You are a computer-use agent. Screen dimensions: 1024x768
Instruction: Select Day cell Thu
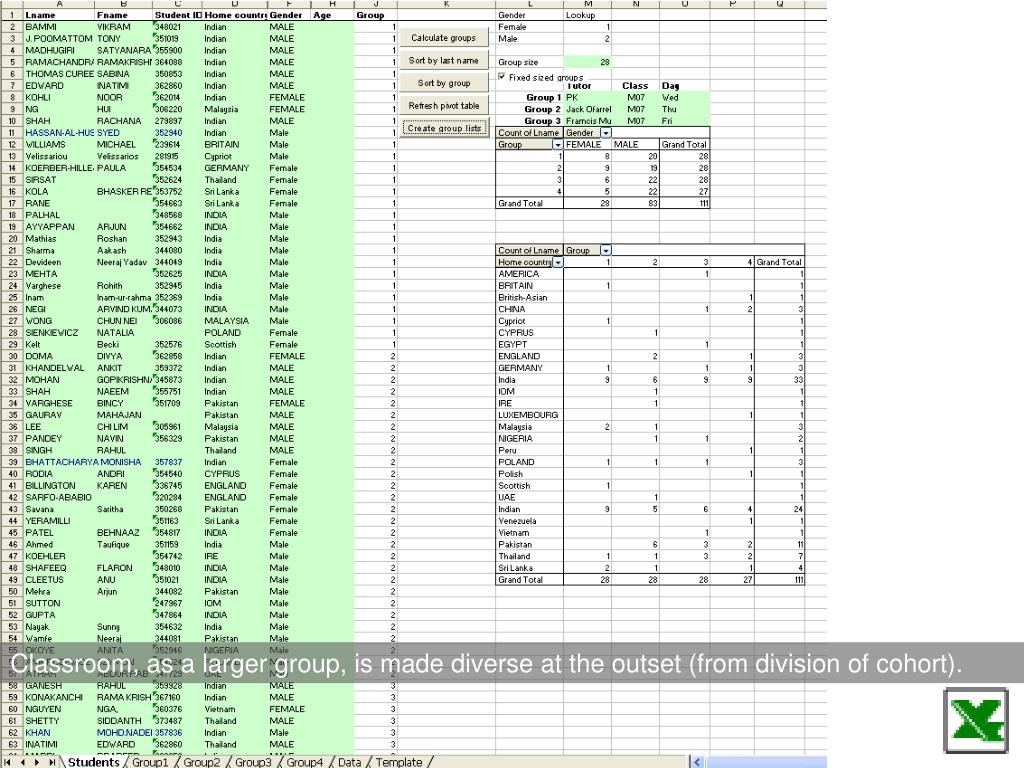click(684, 109)
